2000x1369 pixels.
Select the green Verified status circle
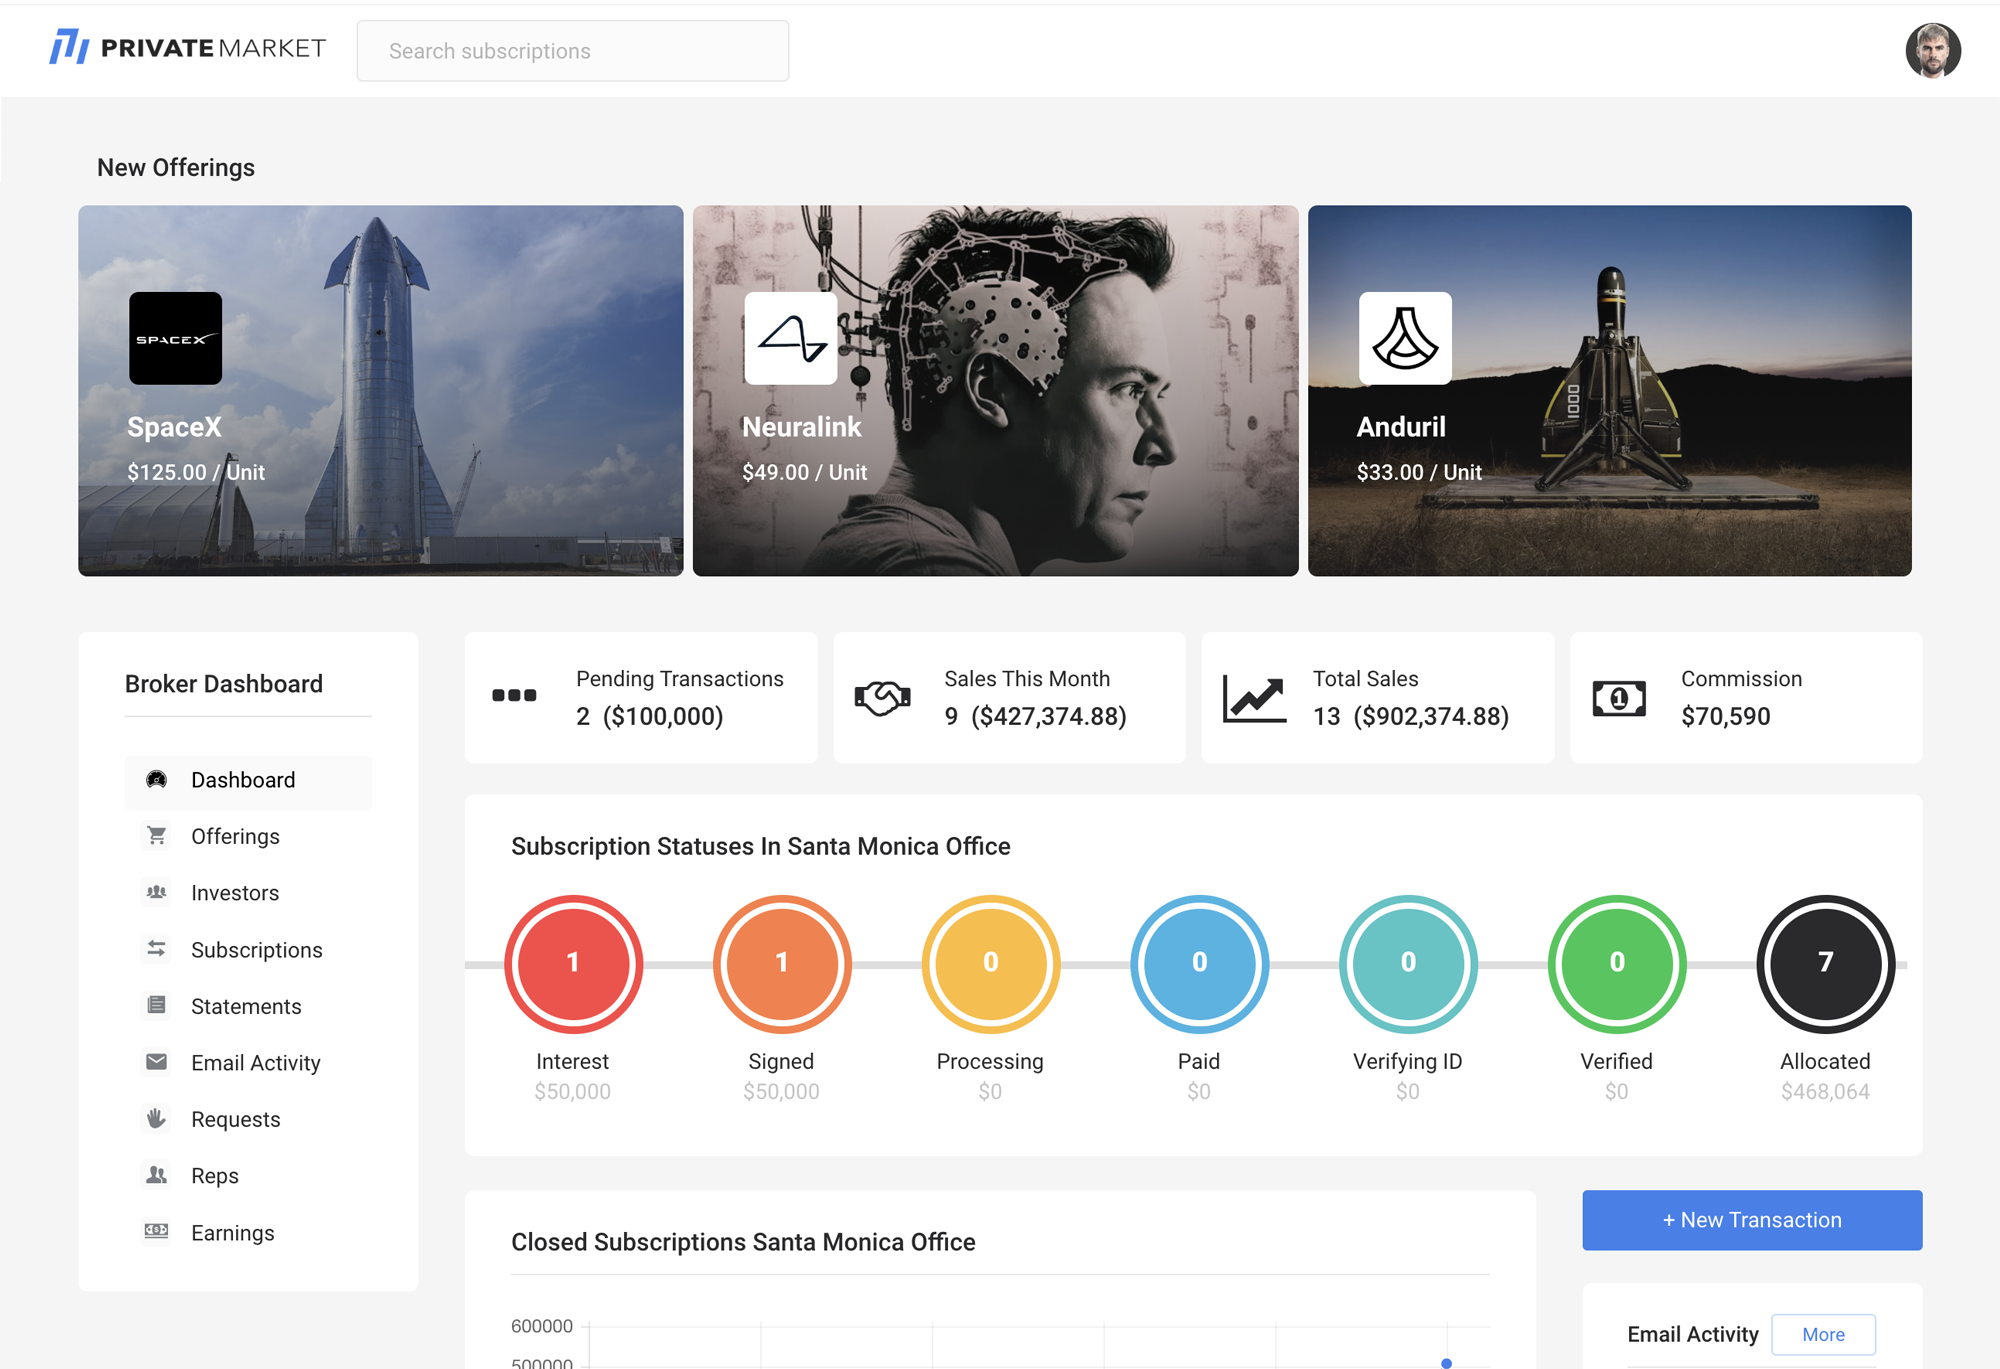[x=1617, y=963]
